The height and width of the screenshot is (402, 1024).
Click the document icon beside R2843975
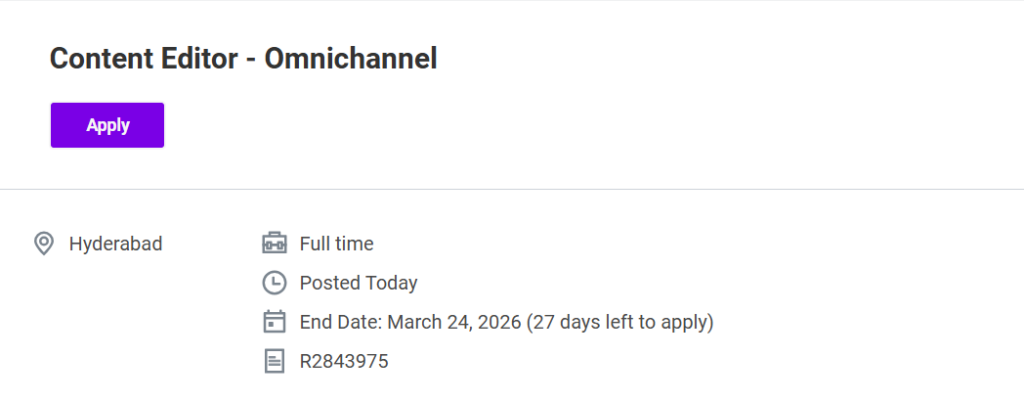[x=274, y=361]
